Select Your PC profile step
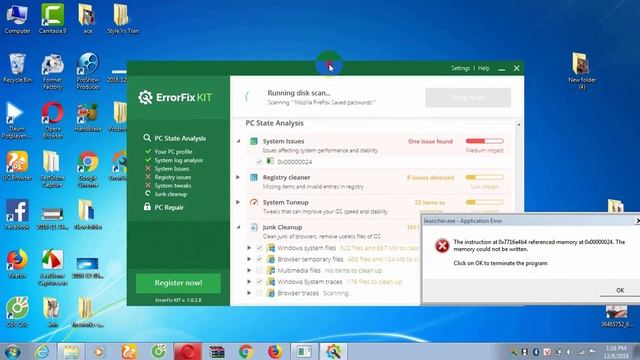640x360 pixels. click(173, 151)
